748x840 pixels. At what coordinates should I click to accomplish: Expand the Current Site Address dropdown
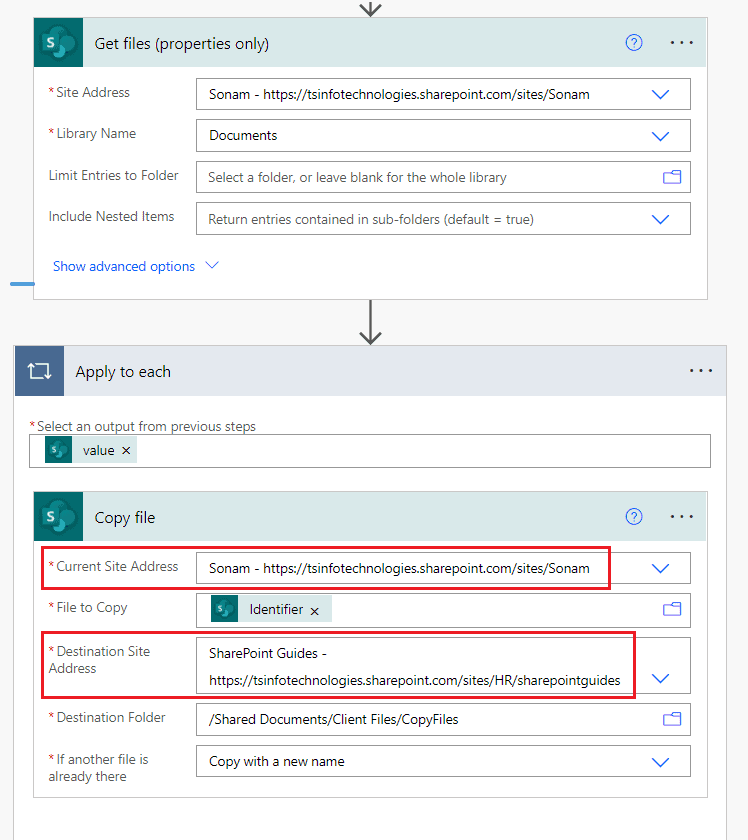click(x=660, y=568)
